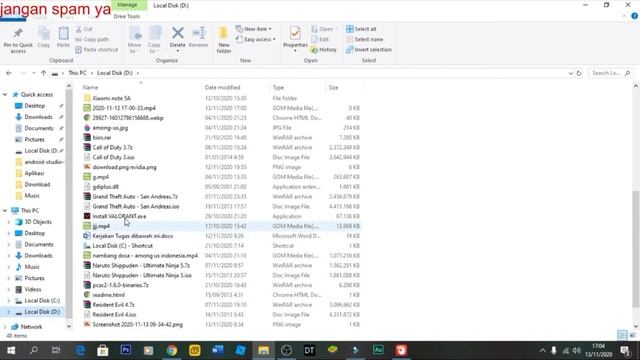Open Downloads under Quick access
Screen dimensions: 640x360
(x=38, y=117)
